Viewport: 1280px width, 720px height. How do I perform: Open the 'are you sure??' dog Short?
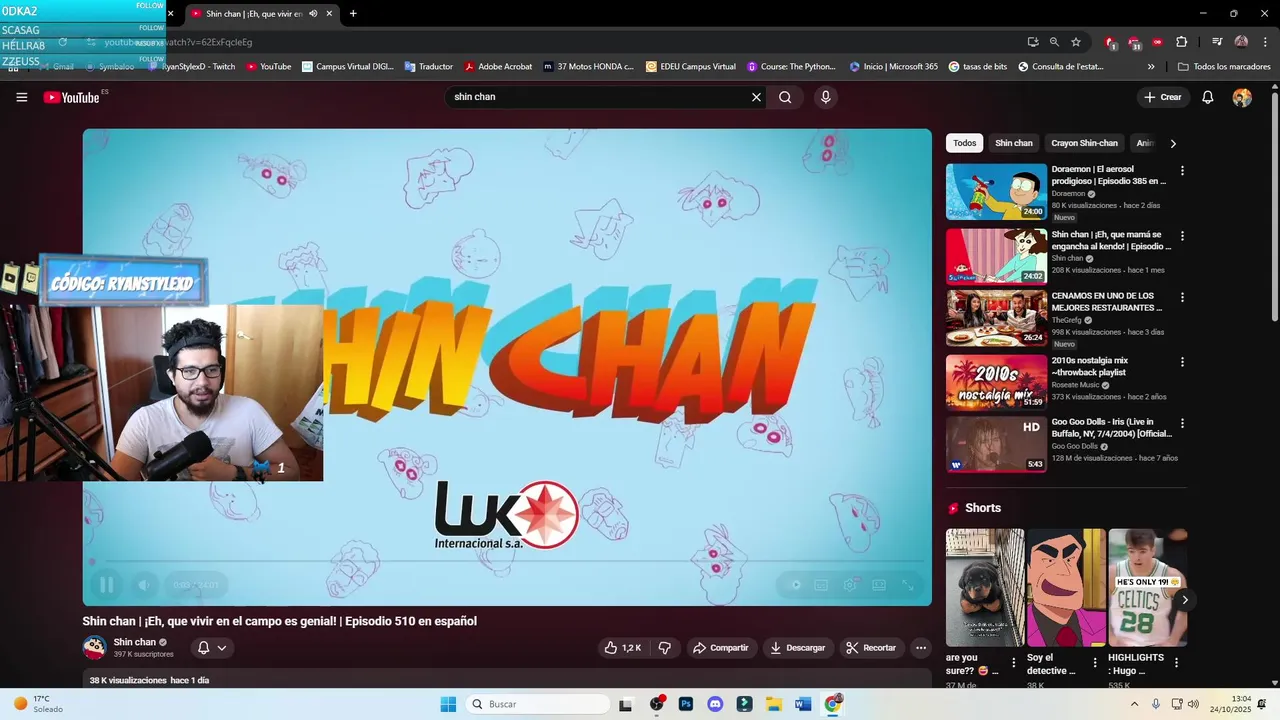pos(985,588)
